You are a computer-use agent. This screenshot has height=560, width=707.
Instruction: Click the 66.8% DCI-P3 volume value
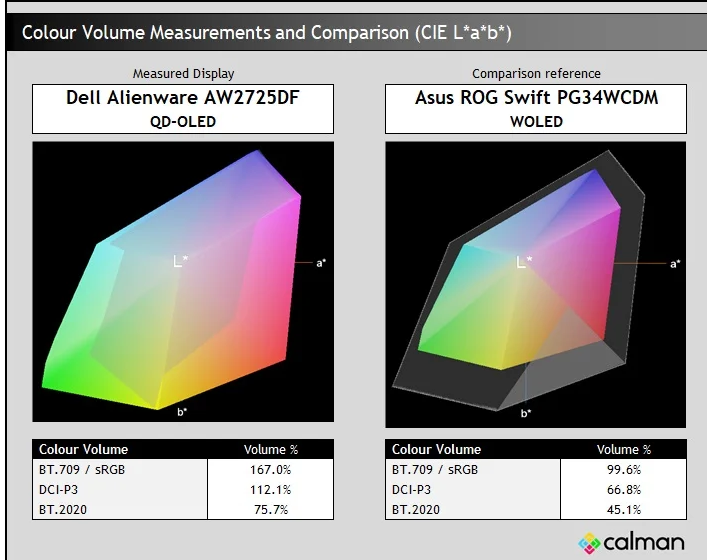[624, 490]
